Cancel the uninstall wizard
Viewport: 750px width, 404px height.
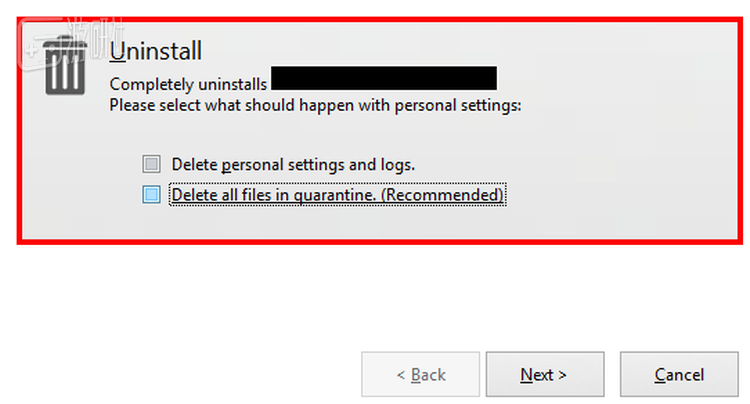tap(679, 375)
